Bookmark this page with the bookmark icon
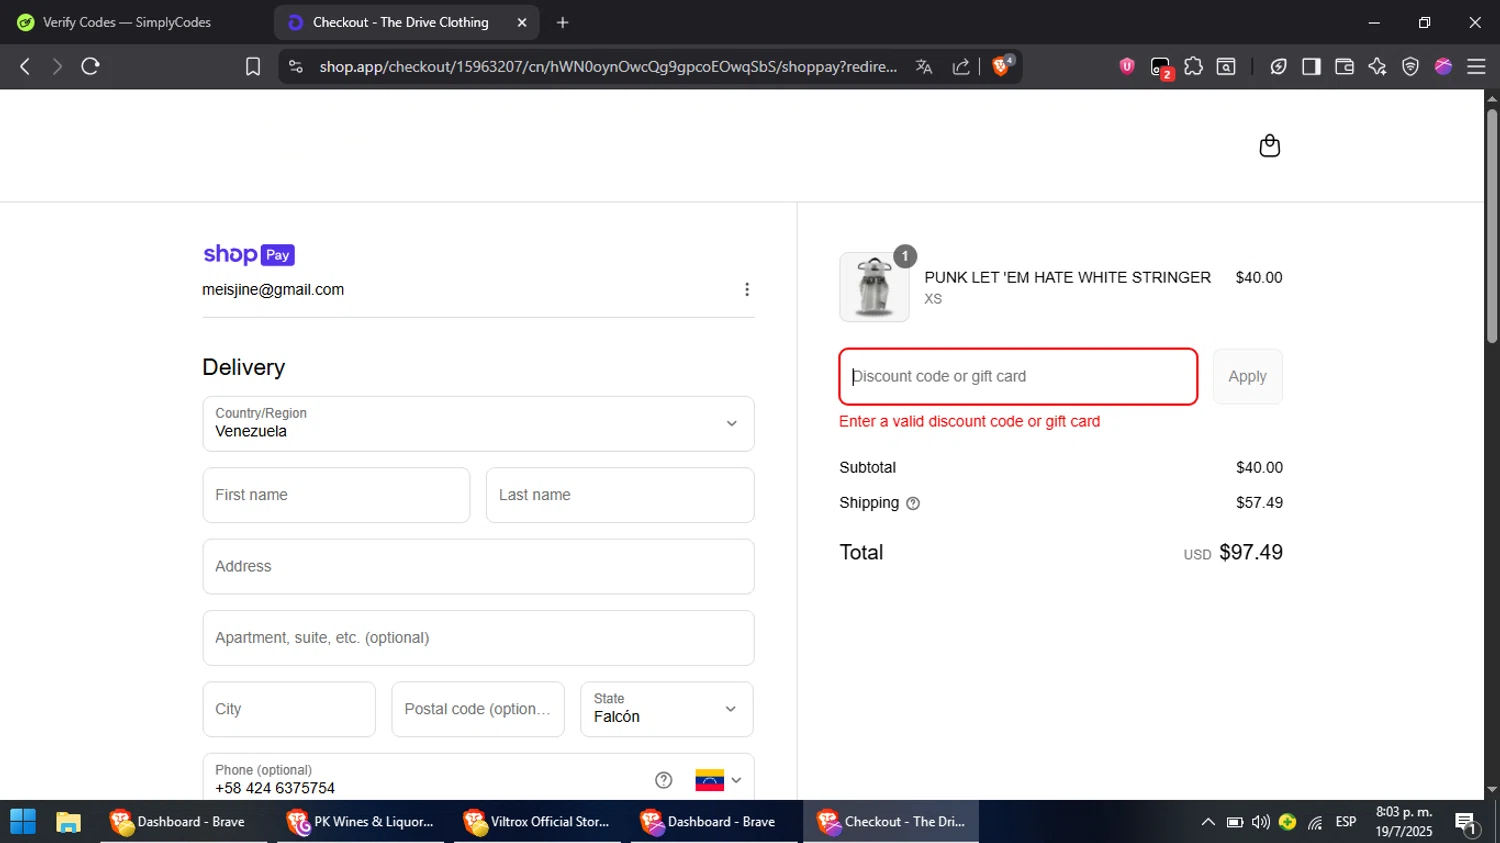The height and width of the screenshot is (843, 1500). 253,66
